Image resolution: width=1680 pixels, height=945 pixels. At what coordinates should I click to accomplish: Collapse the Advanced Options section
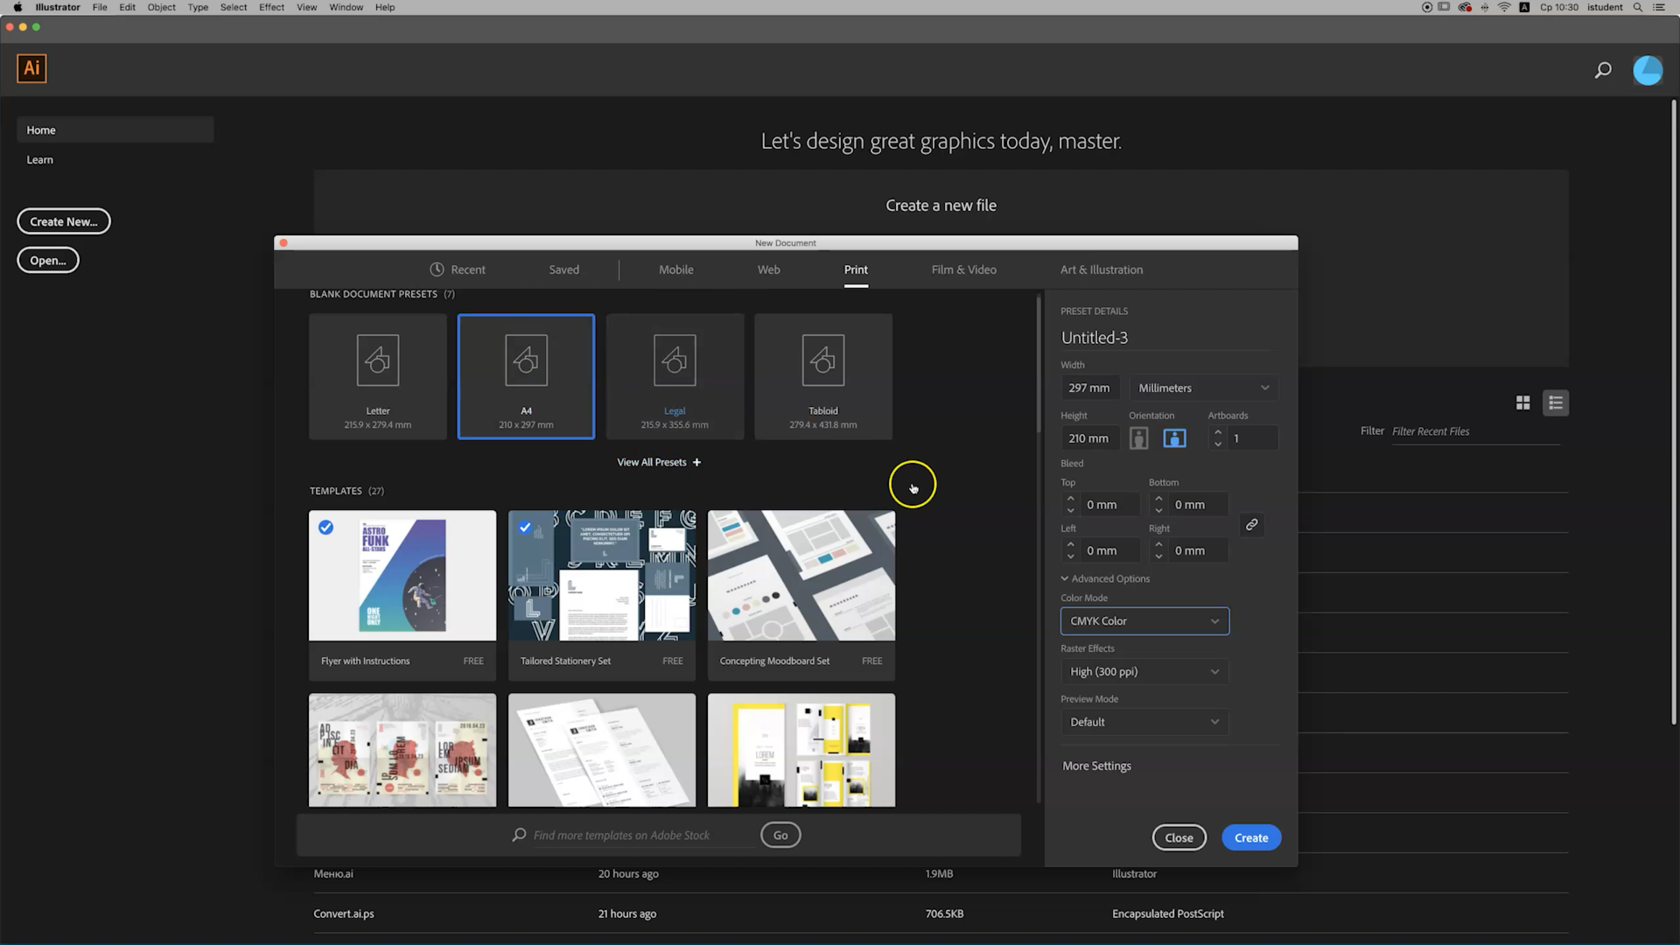point(1105,578)
